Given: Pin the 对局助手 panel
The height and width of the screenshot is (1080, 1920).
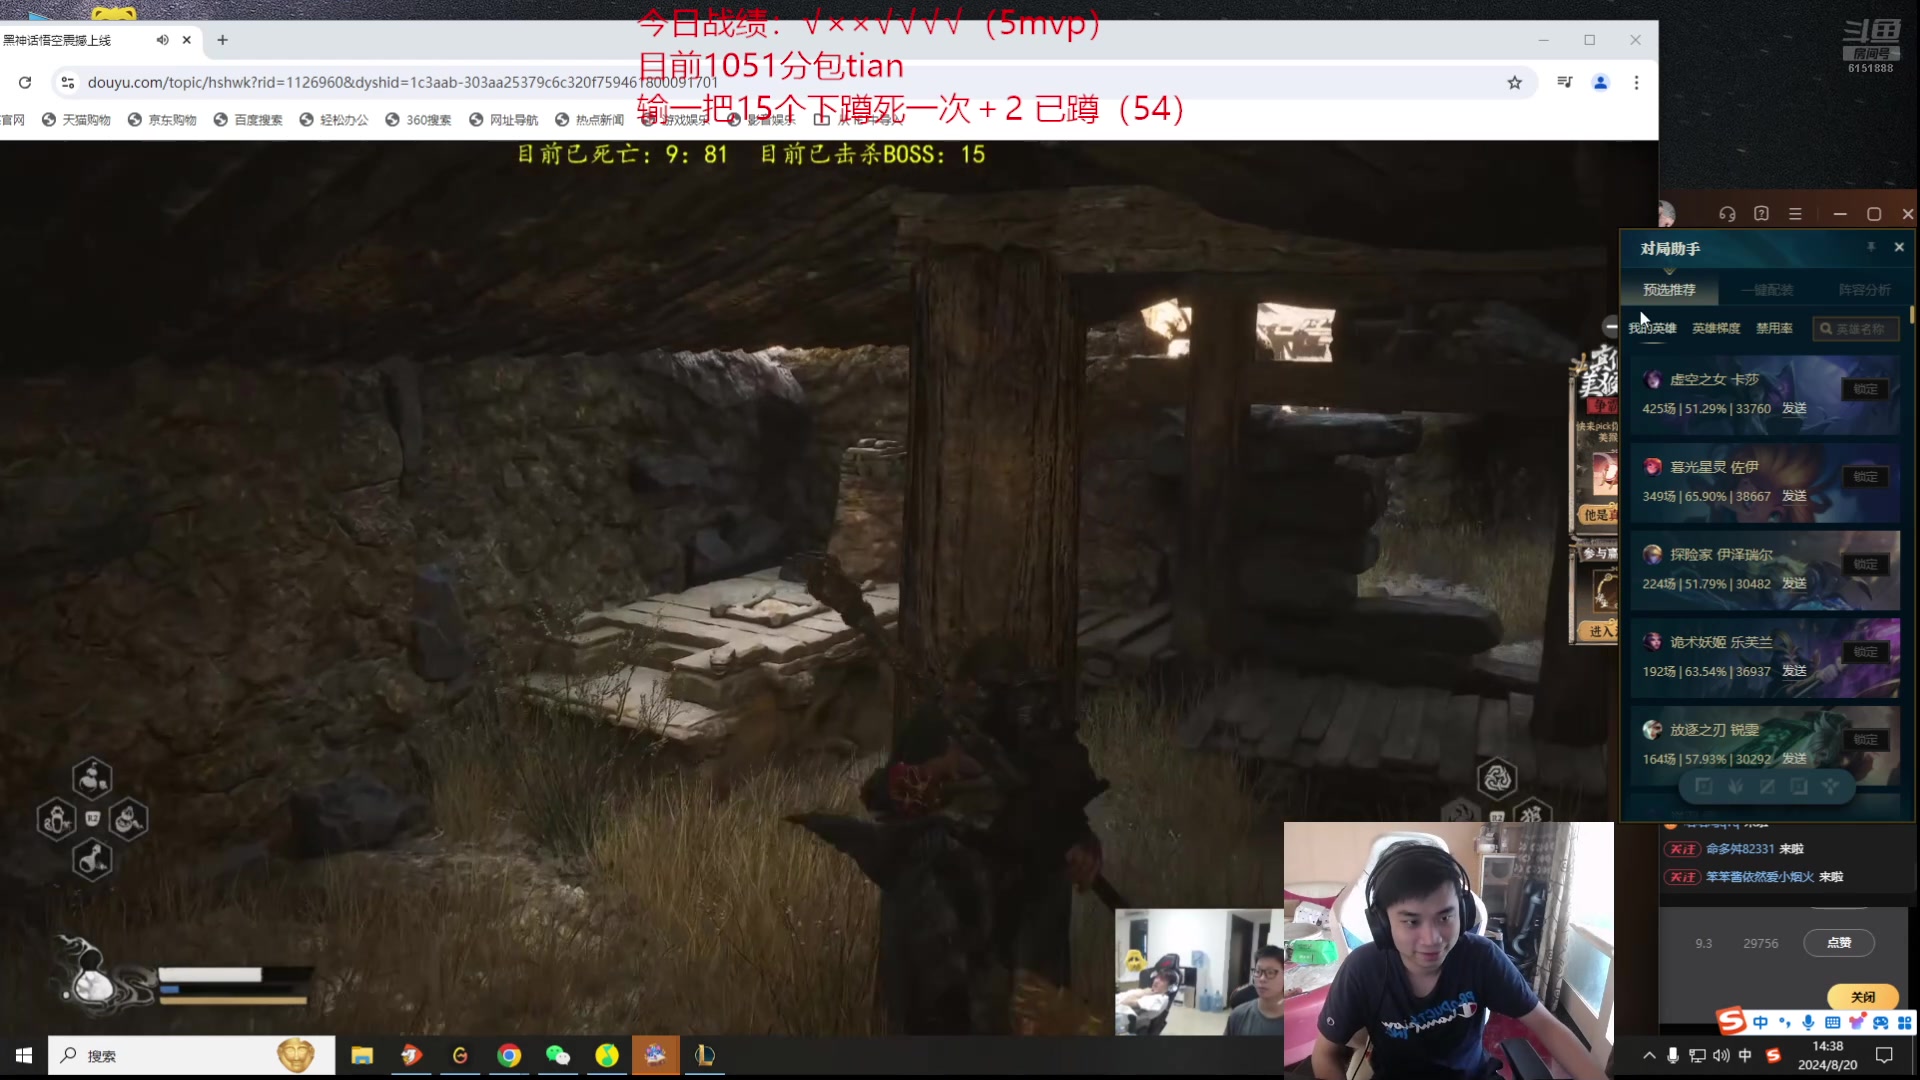Looking at the screenshot, I should [1870, 247].
